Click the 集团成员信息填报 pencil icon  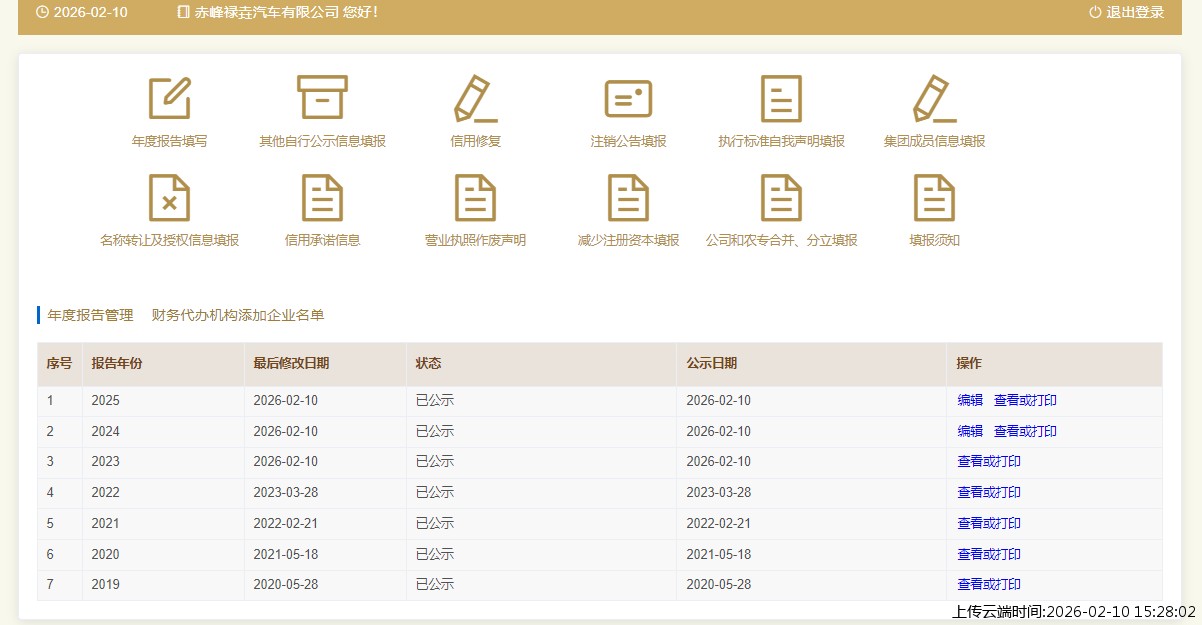tap(934, 98)
